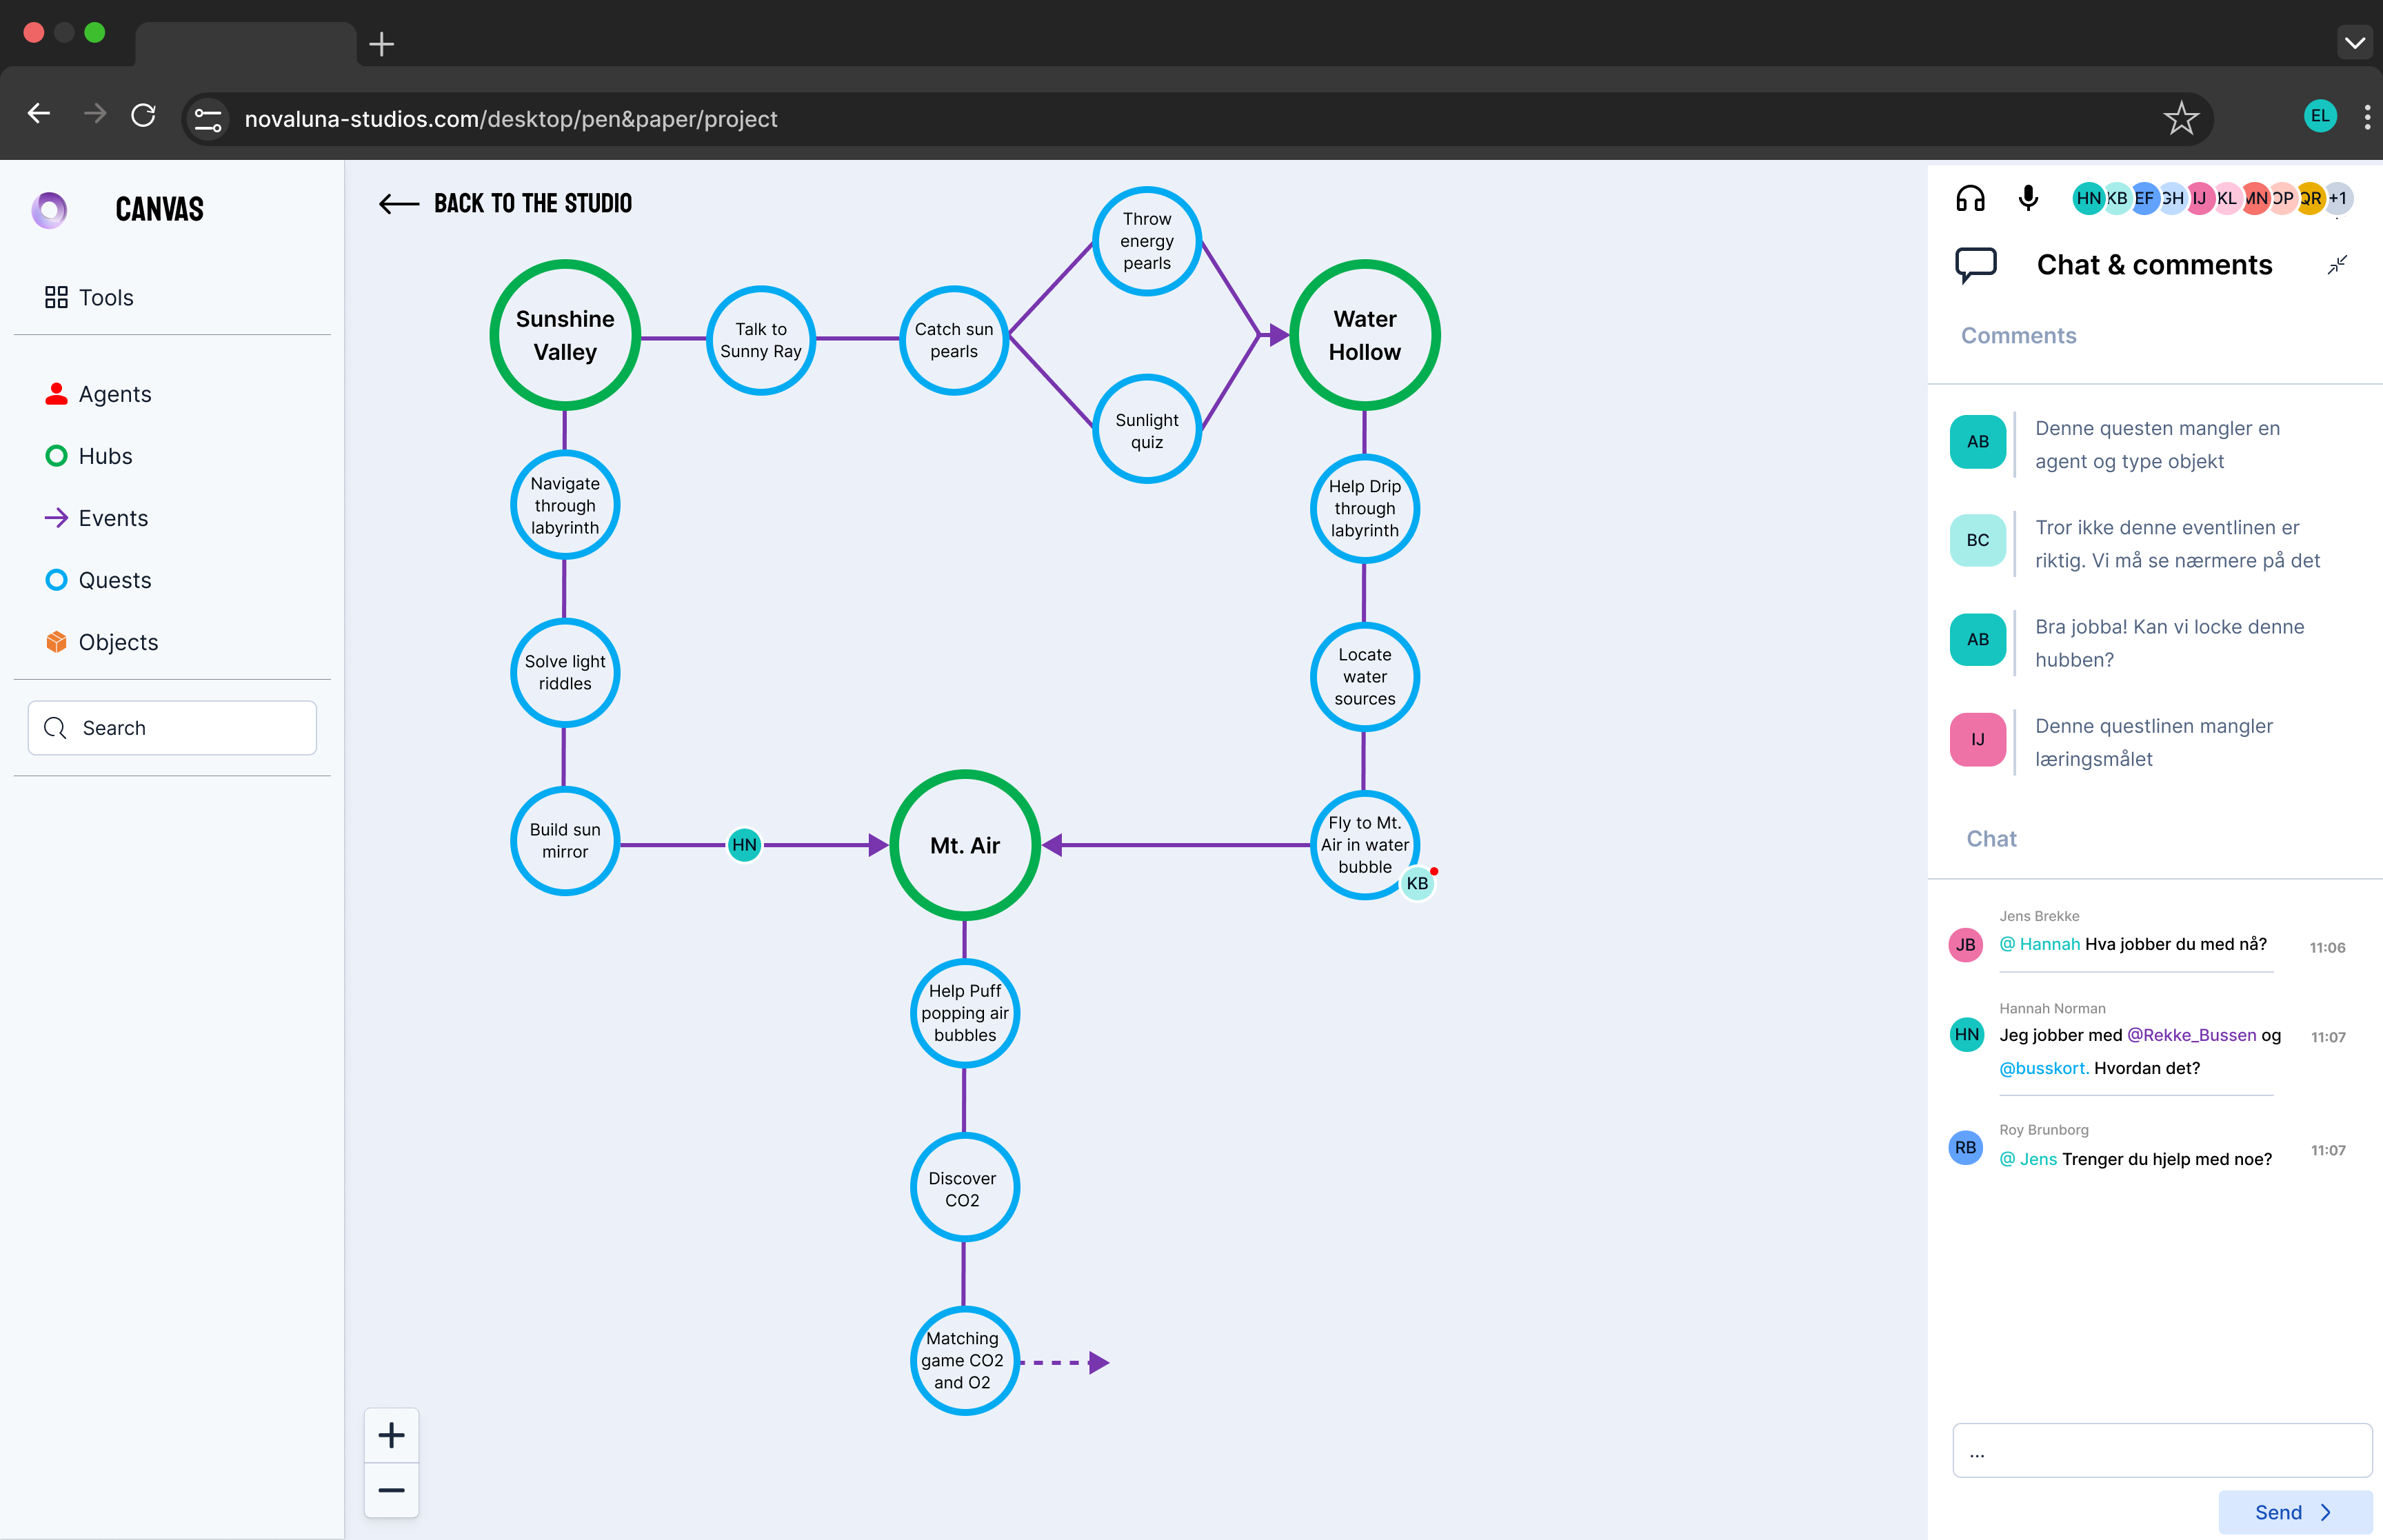2383x1540 pixels.
Task: Select the Mt. Air hub node
Action: 964,845
